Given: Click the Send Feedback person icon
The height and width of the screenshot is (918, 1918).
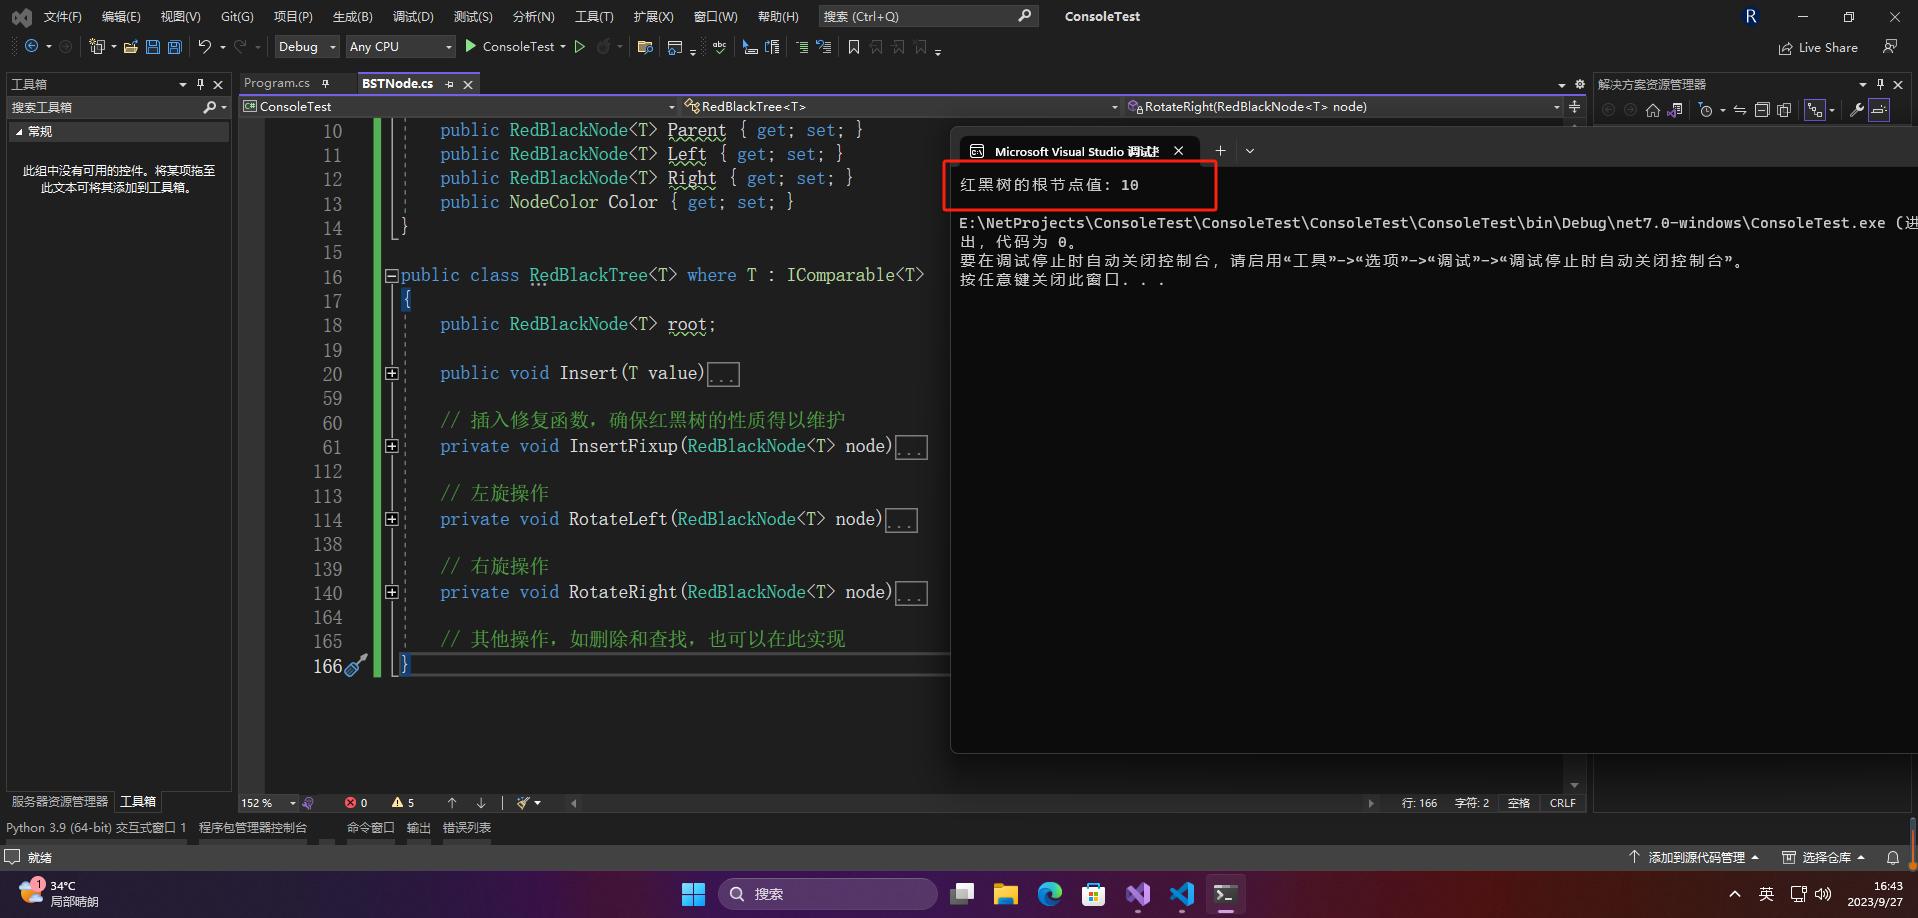Looking at the screenshot, I should tap(1889, 47).
